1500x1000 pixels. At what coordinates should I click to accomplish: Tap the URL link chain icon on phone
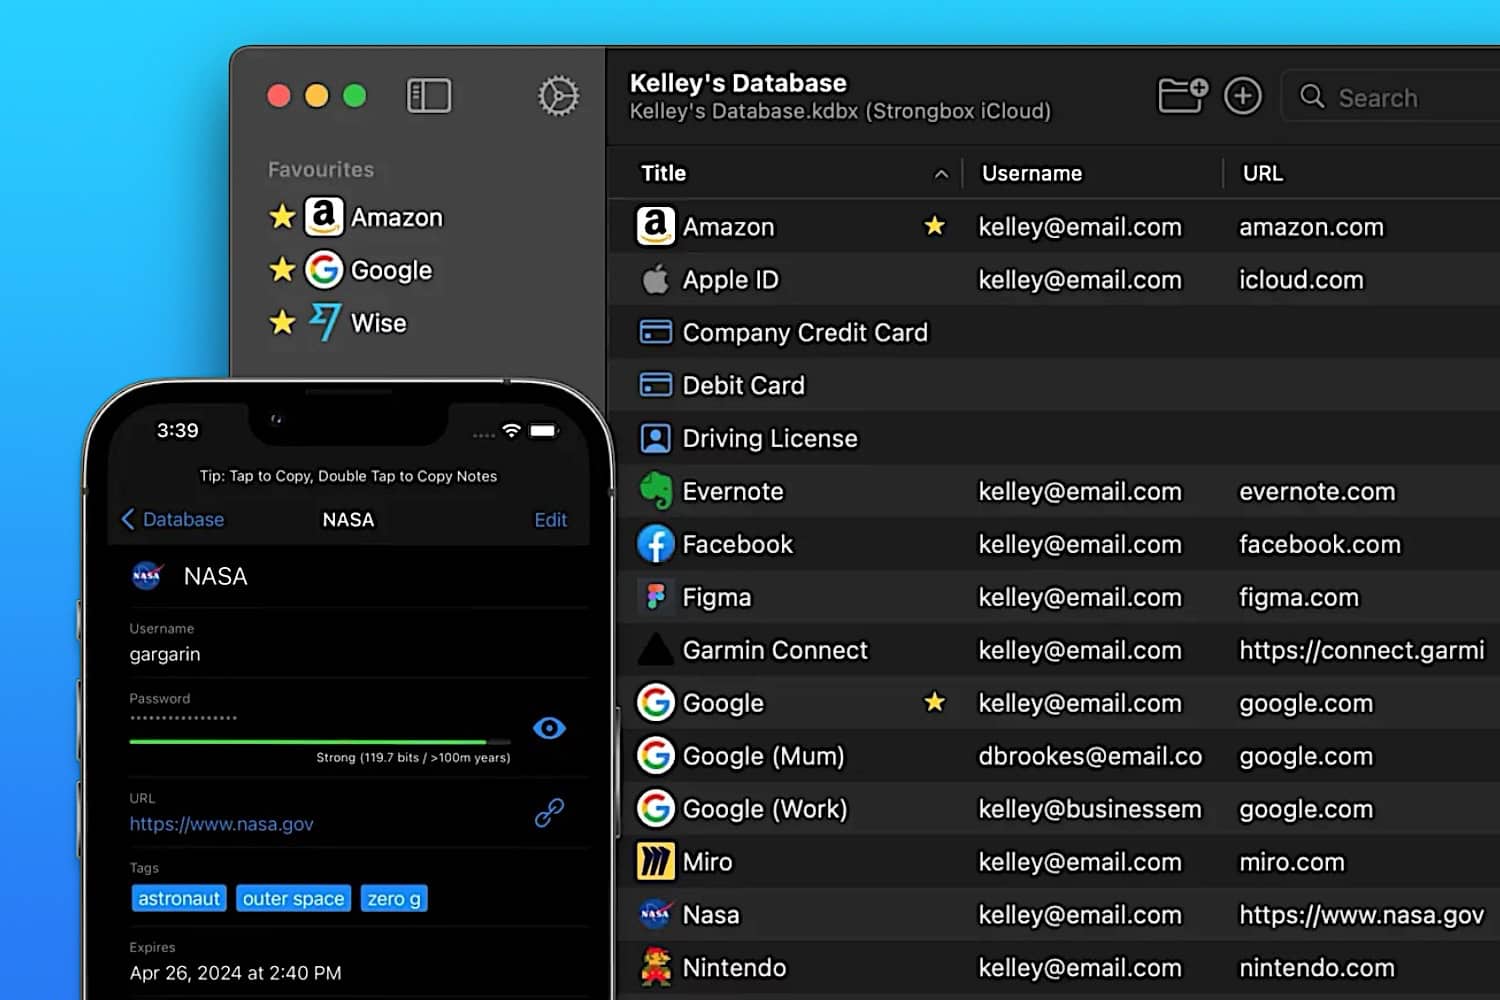pyautogui.click(x=549, y=812)
